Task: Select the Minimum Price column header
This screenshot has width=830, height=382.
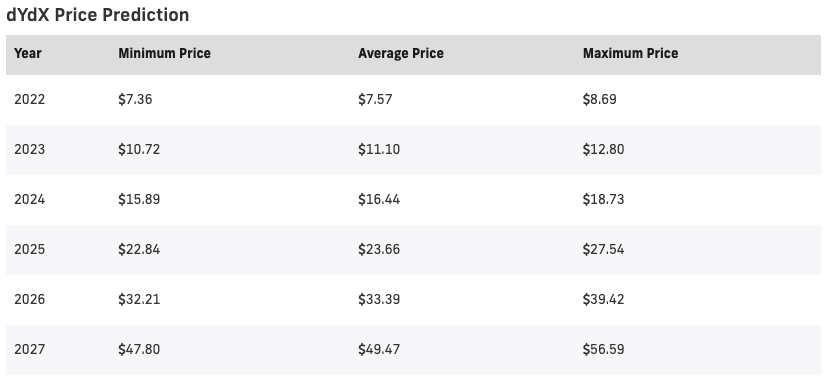Action: [165, 53]
